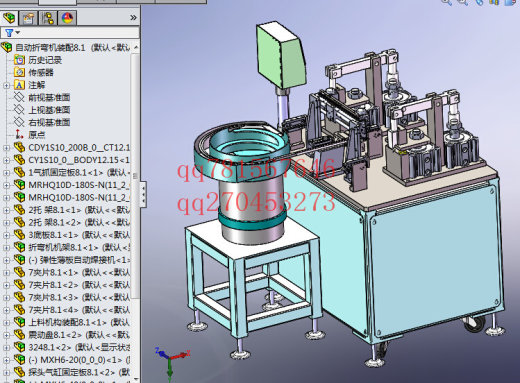Expand the 折弯机机架8.1<1> subassembly
The image size is (520, 383).
[6, 248]
